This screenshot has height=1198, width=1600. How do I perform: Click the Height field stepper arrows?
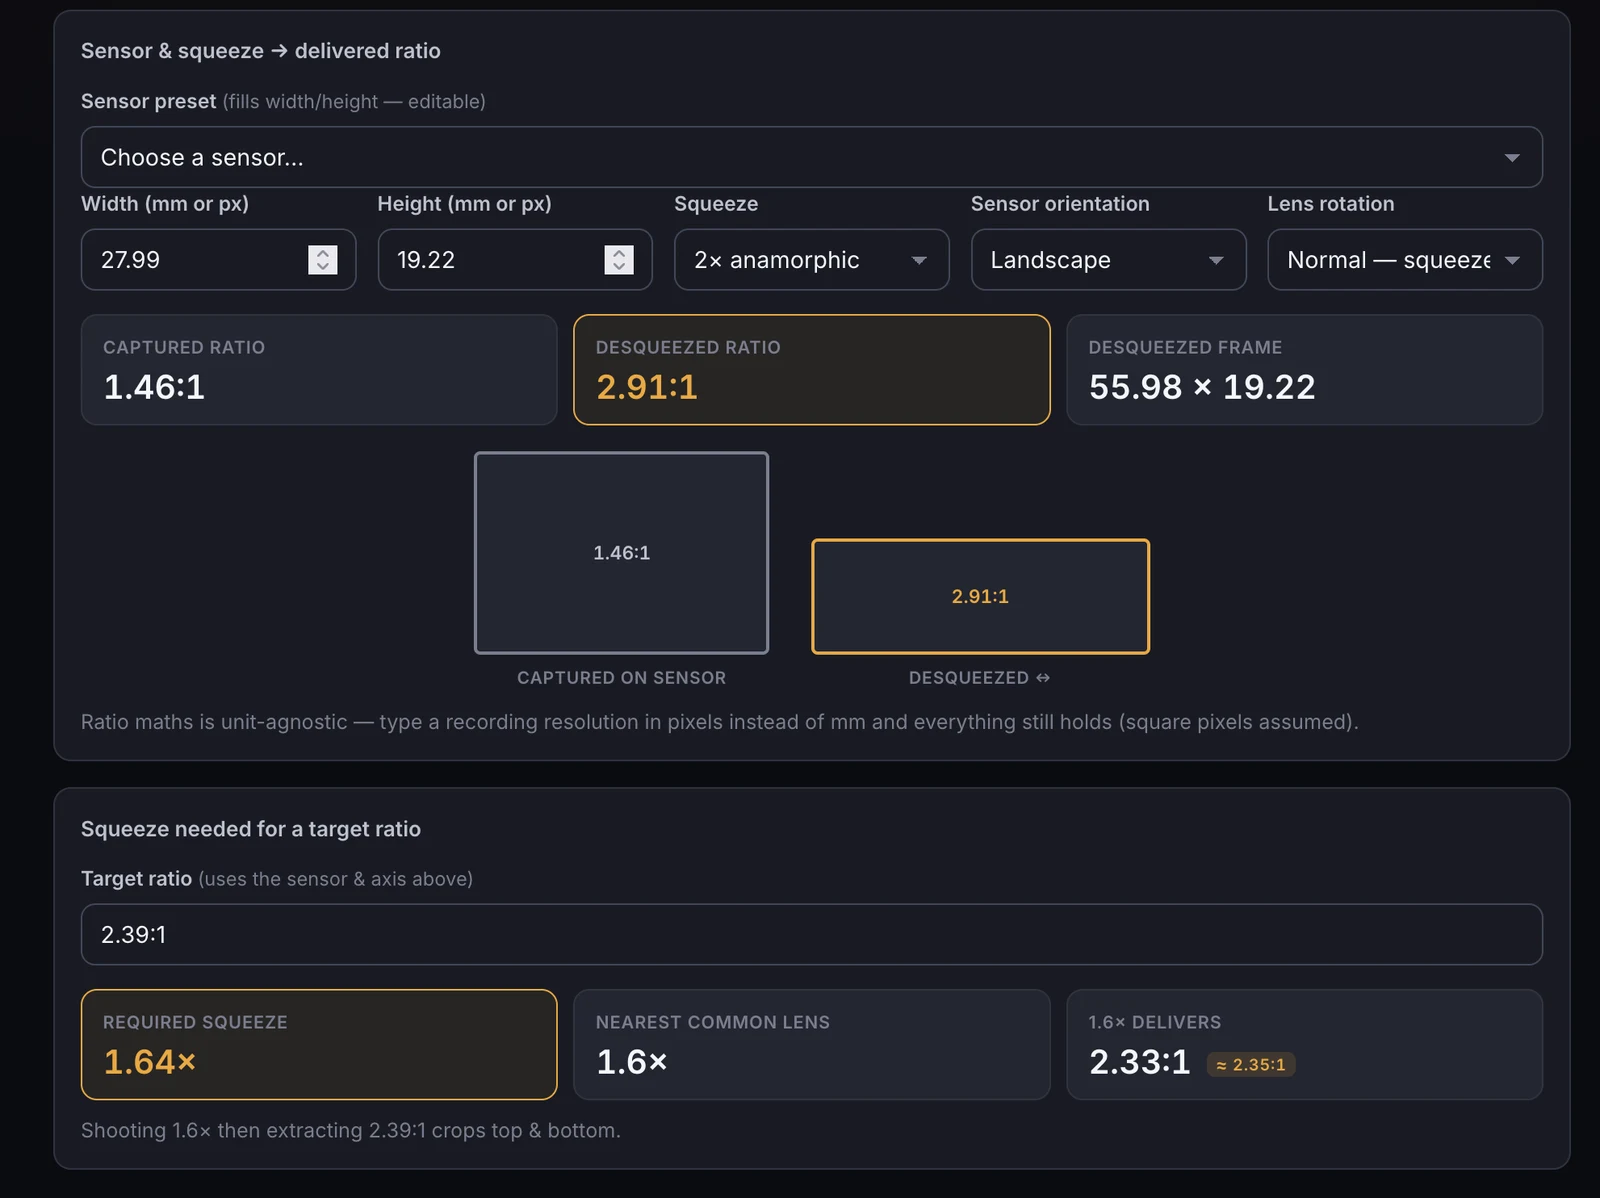tap(619, 260)
